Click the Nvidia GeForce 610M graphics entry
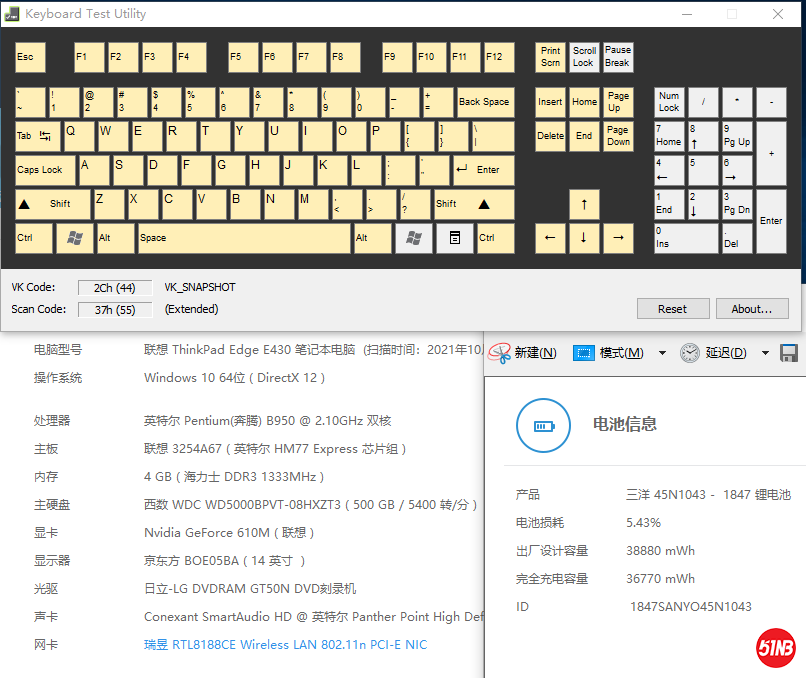This screenshot has height=678, width=806. click(x=229, y=533)
